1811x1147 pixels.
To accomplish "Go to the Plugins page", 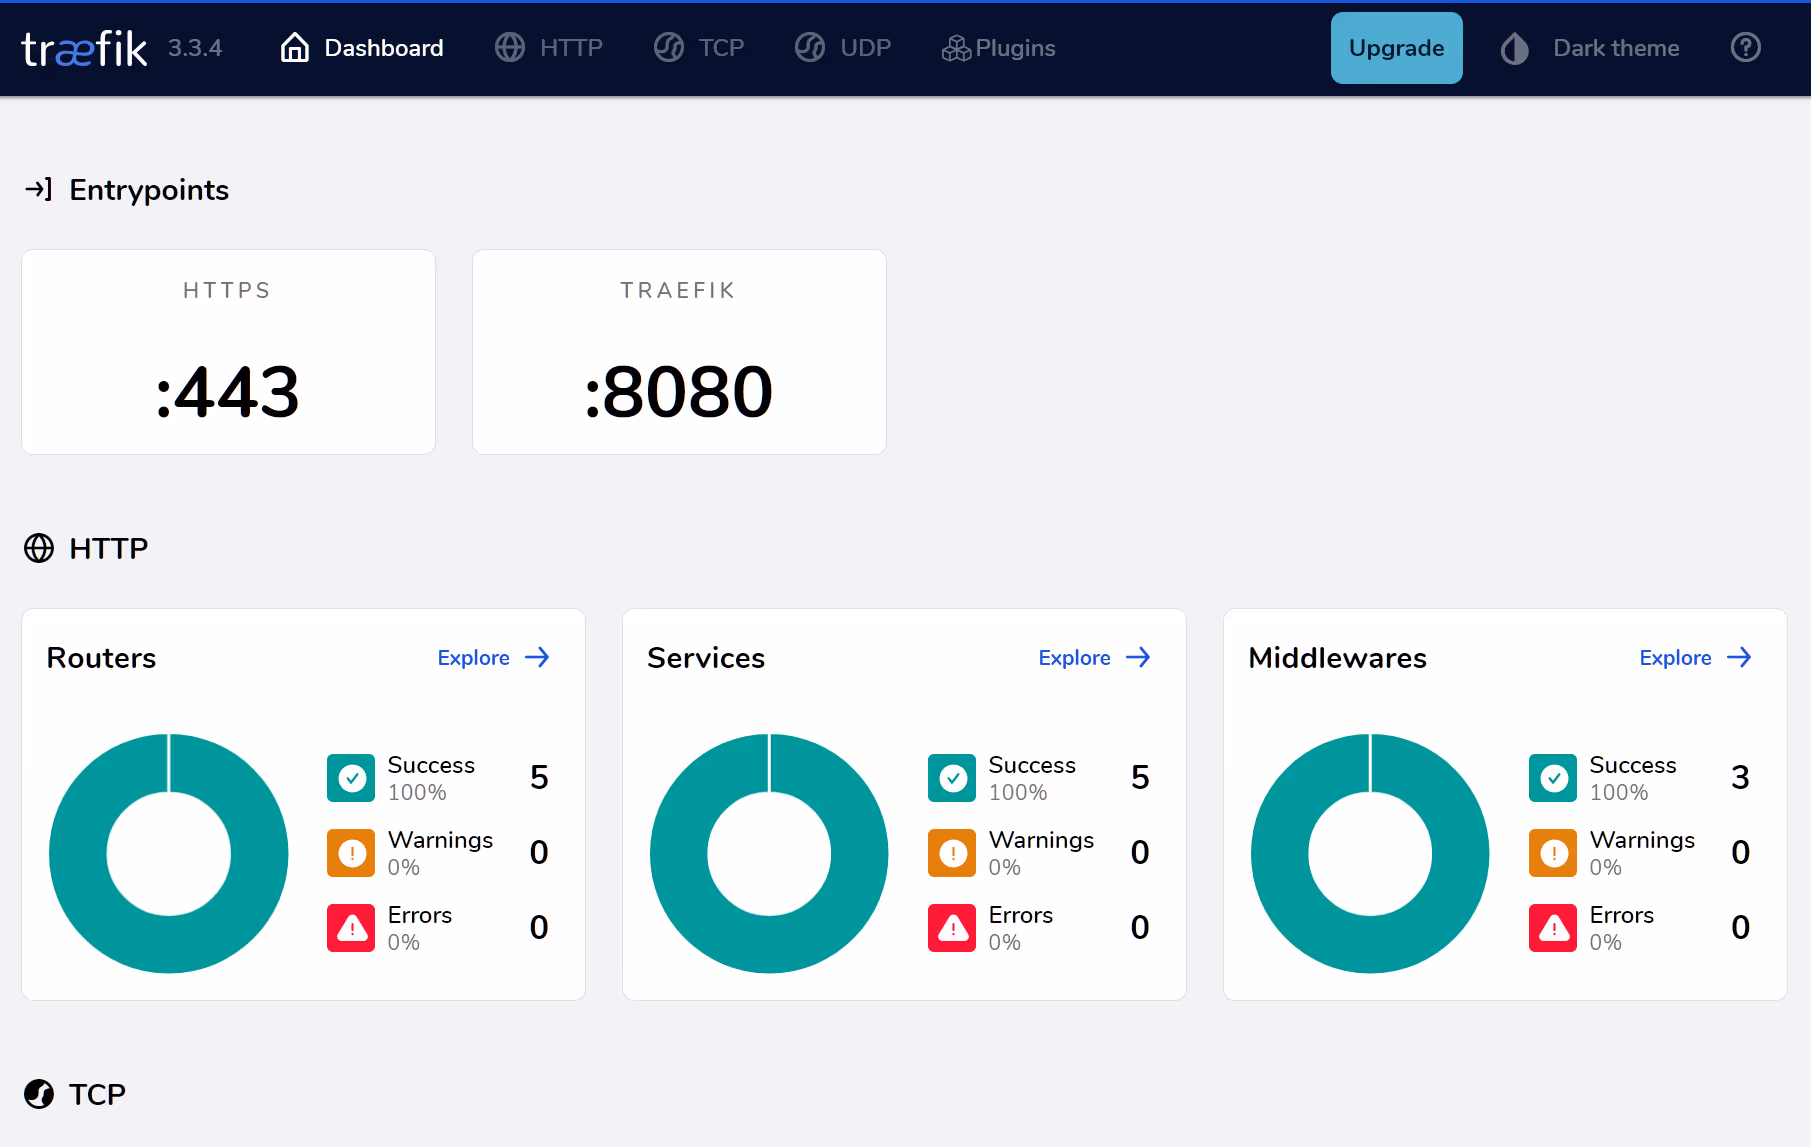I will (x=998, y=48).
